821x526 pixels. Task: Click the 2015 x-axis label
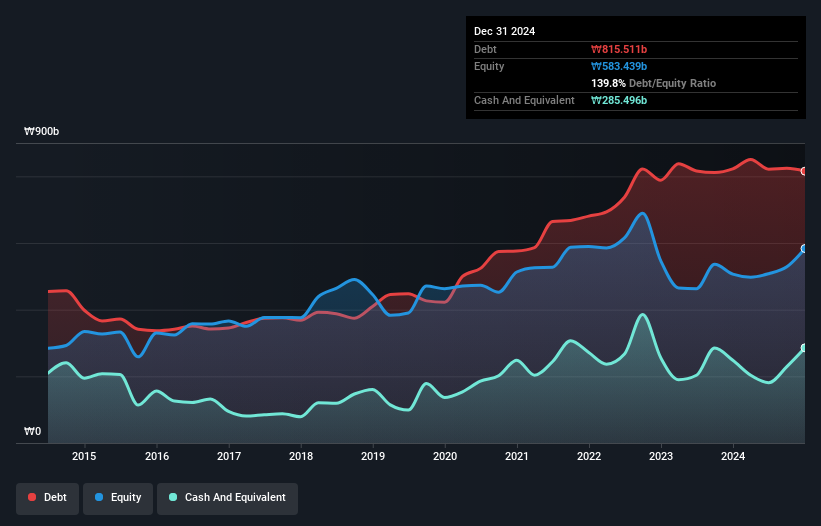pyautogui.click(x=84, y=456)
